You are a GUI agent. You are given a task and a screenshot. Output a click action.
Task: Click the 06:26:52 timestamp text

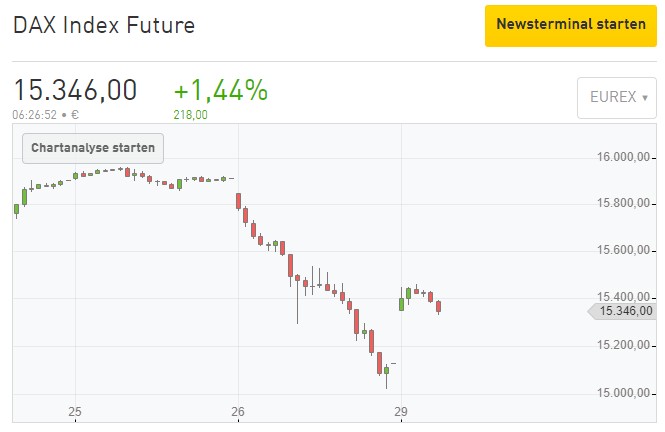click(34, 115)
